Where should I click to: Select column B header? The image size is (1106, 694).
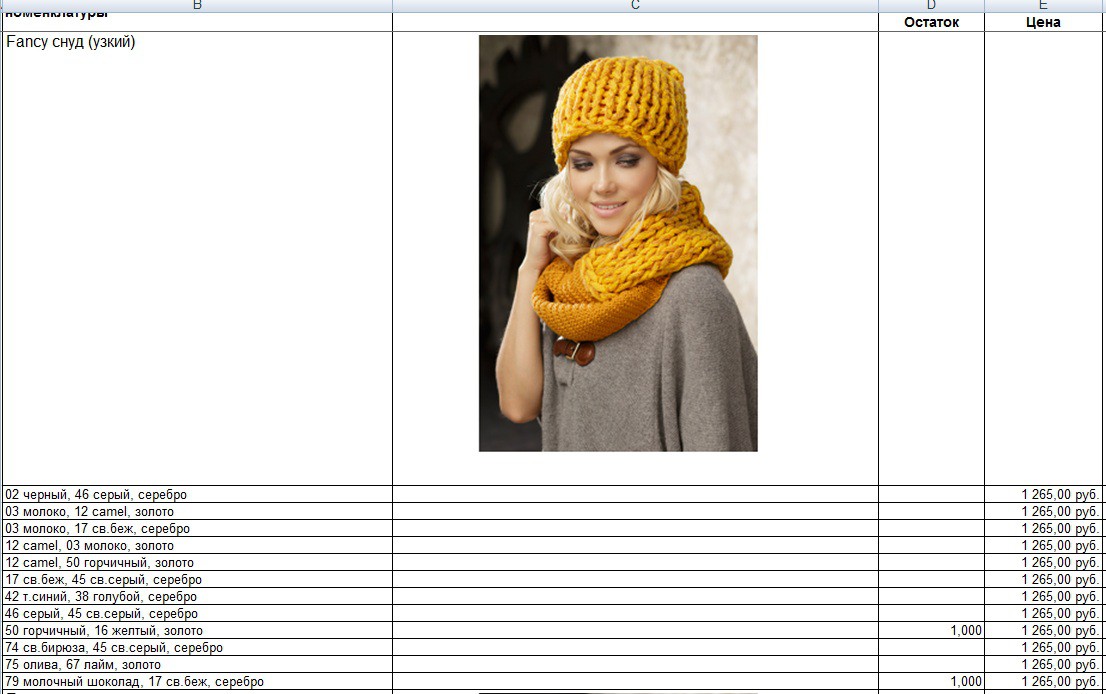coord(198,6)
